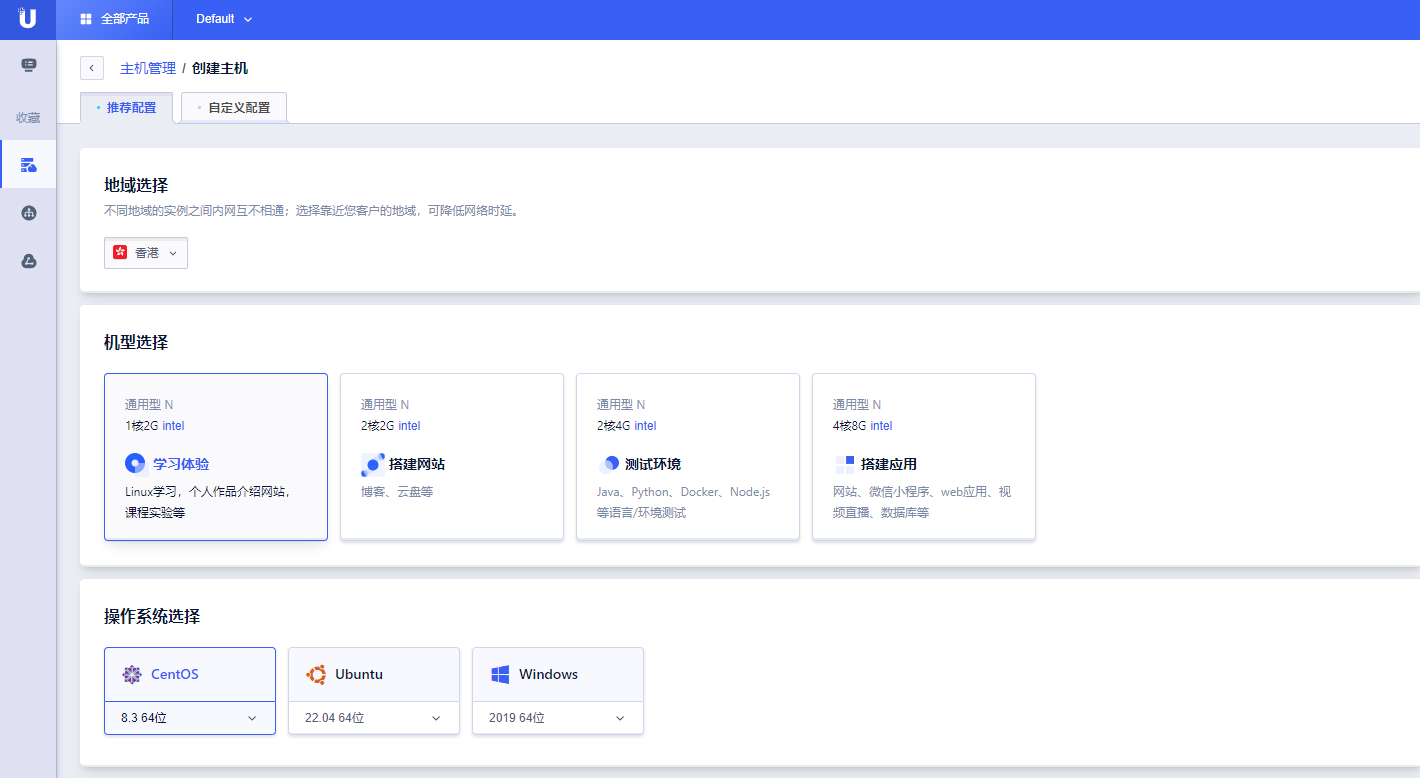Viewport: 1420px width, 778px height.
Task: Open 全部产品 in the top navigation bar
Action: click(113, 19)
